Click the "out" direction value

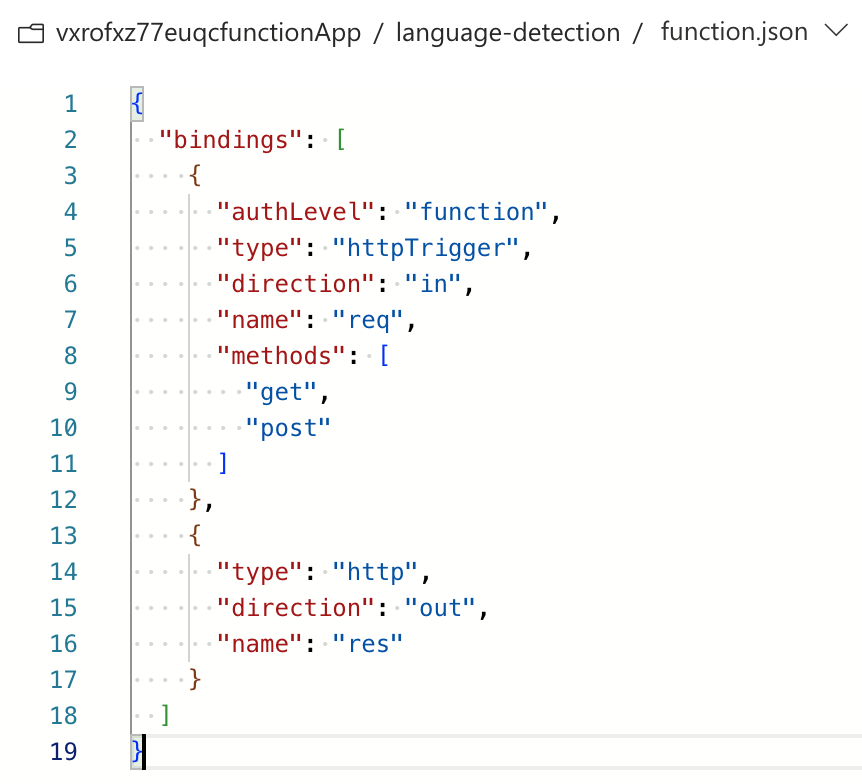(440, 608)
